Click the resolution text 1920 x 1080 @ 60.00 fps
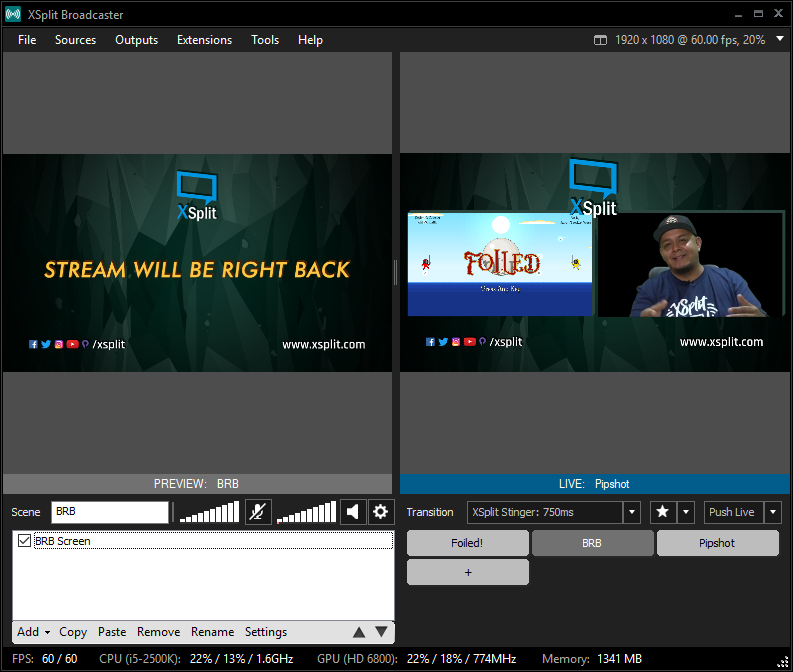The width and height of the screenshot is (793, 672). [690, 40]
